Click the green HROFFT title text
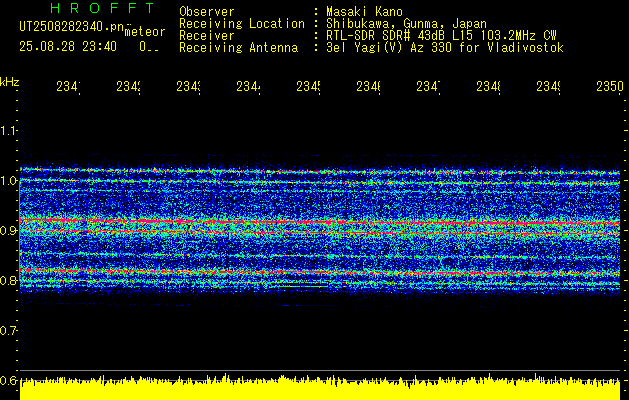 (x=103, y=8)
